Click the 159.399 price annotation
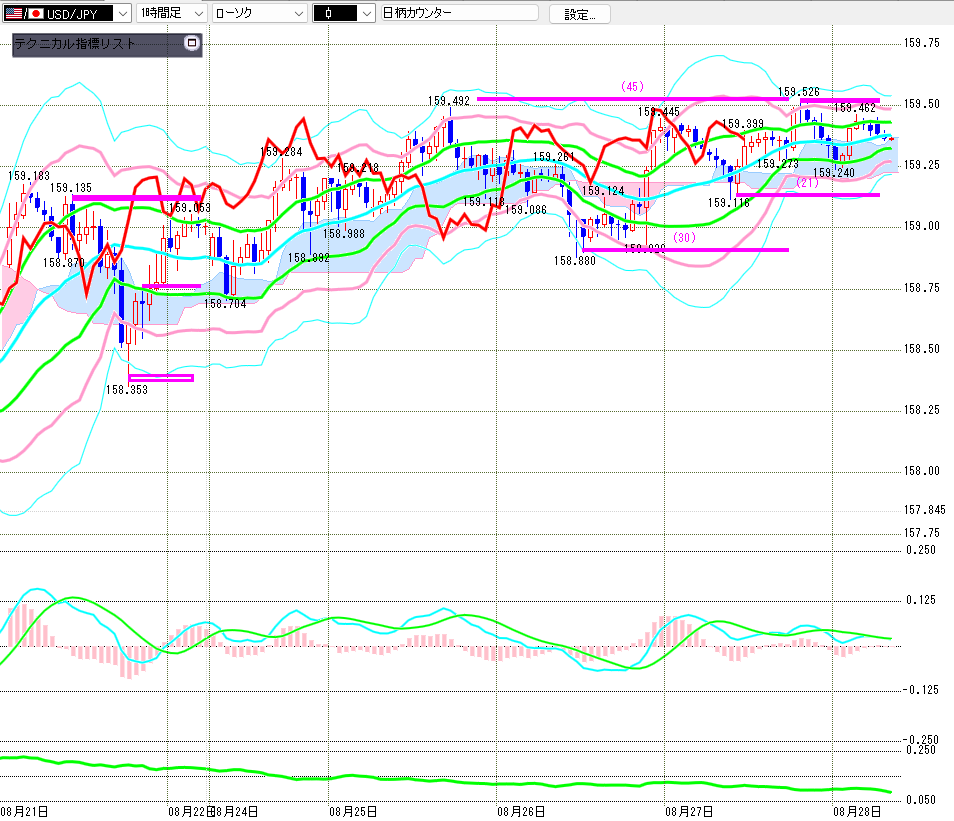This screenshot has width=954, height=821. coord(742,124)
